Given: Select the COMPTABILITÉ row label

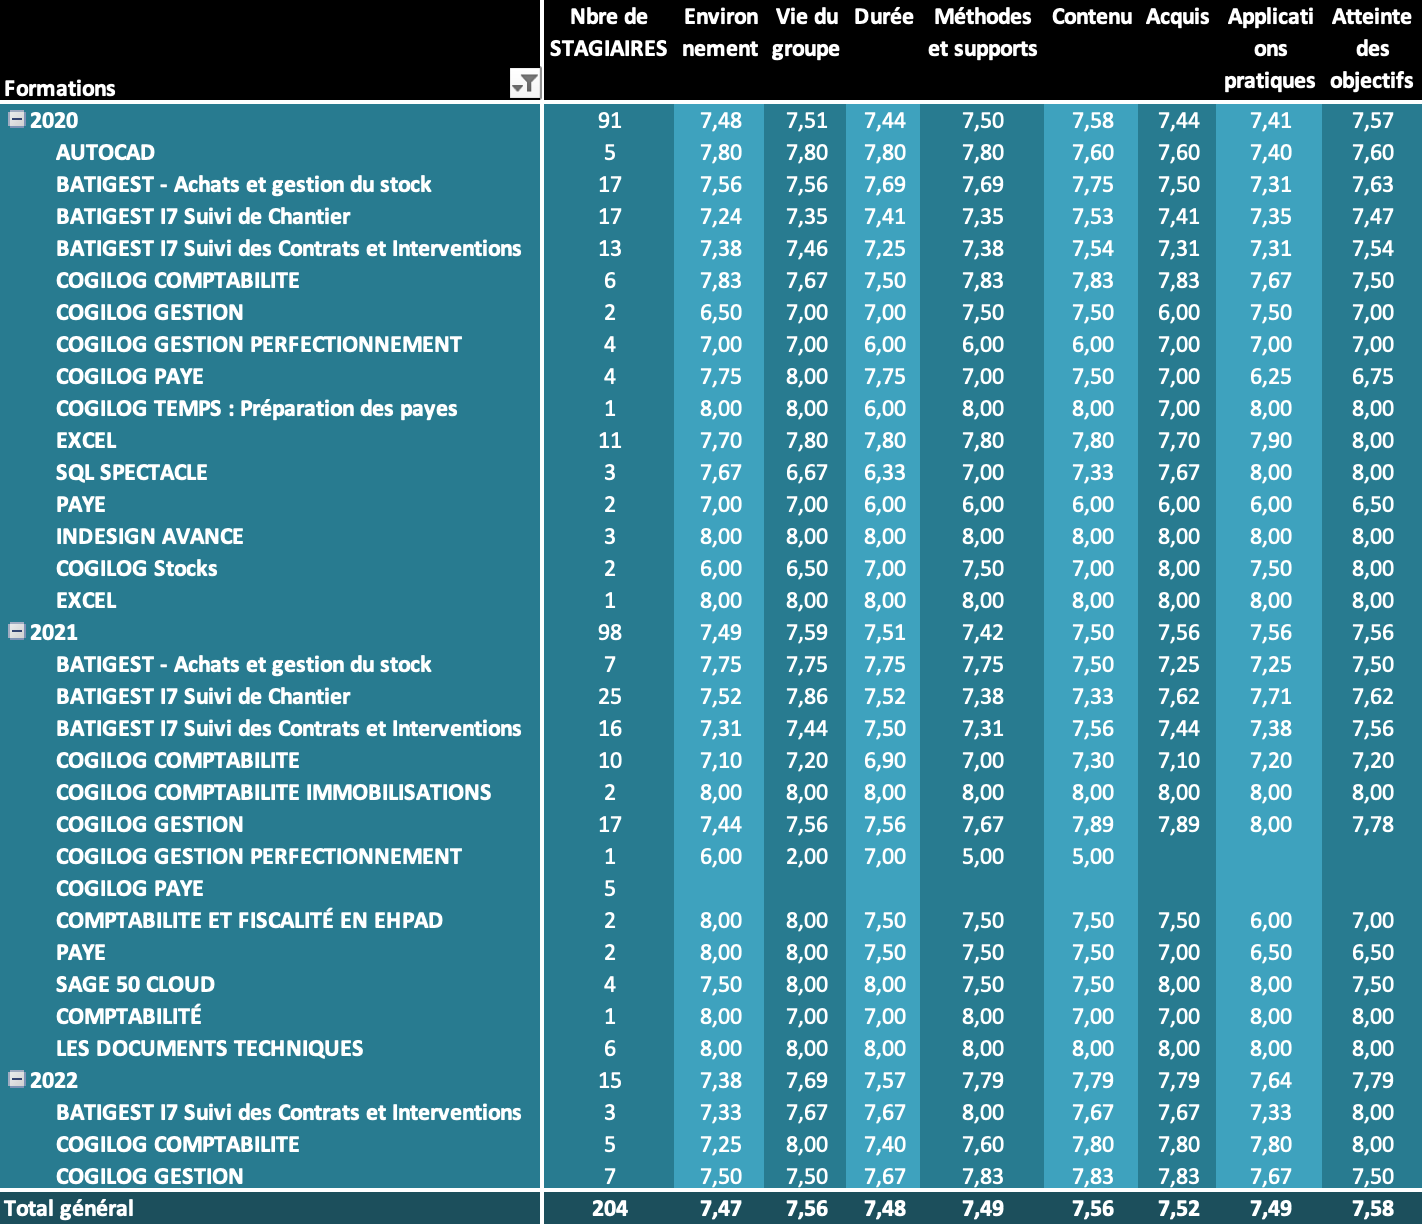Looking at the screenshot, I should click(129, 1016).
